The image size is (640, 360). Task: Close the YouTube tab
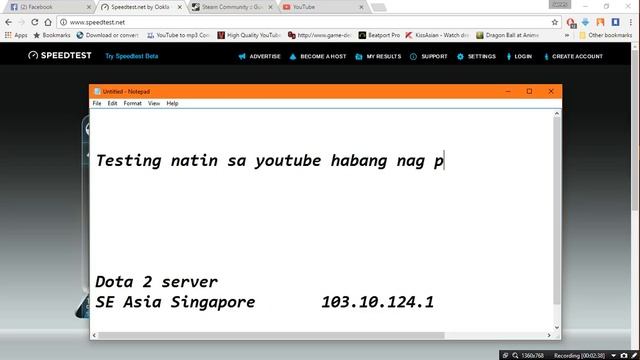pyautogui.click(x=361, y=7)
